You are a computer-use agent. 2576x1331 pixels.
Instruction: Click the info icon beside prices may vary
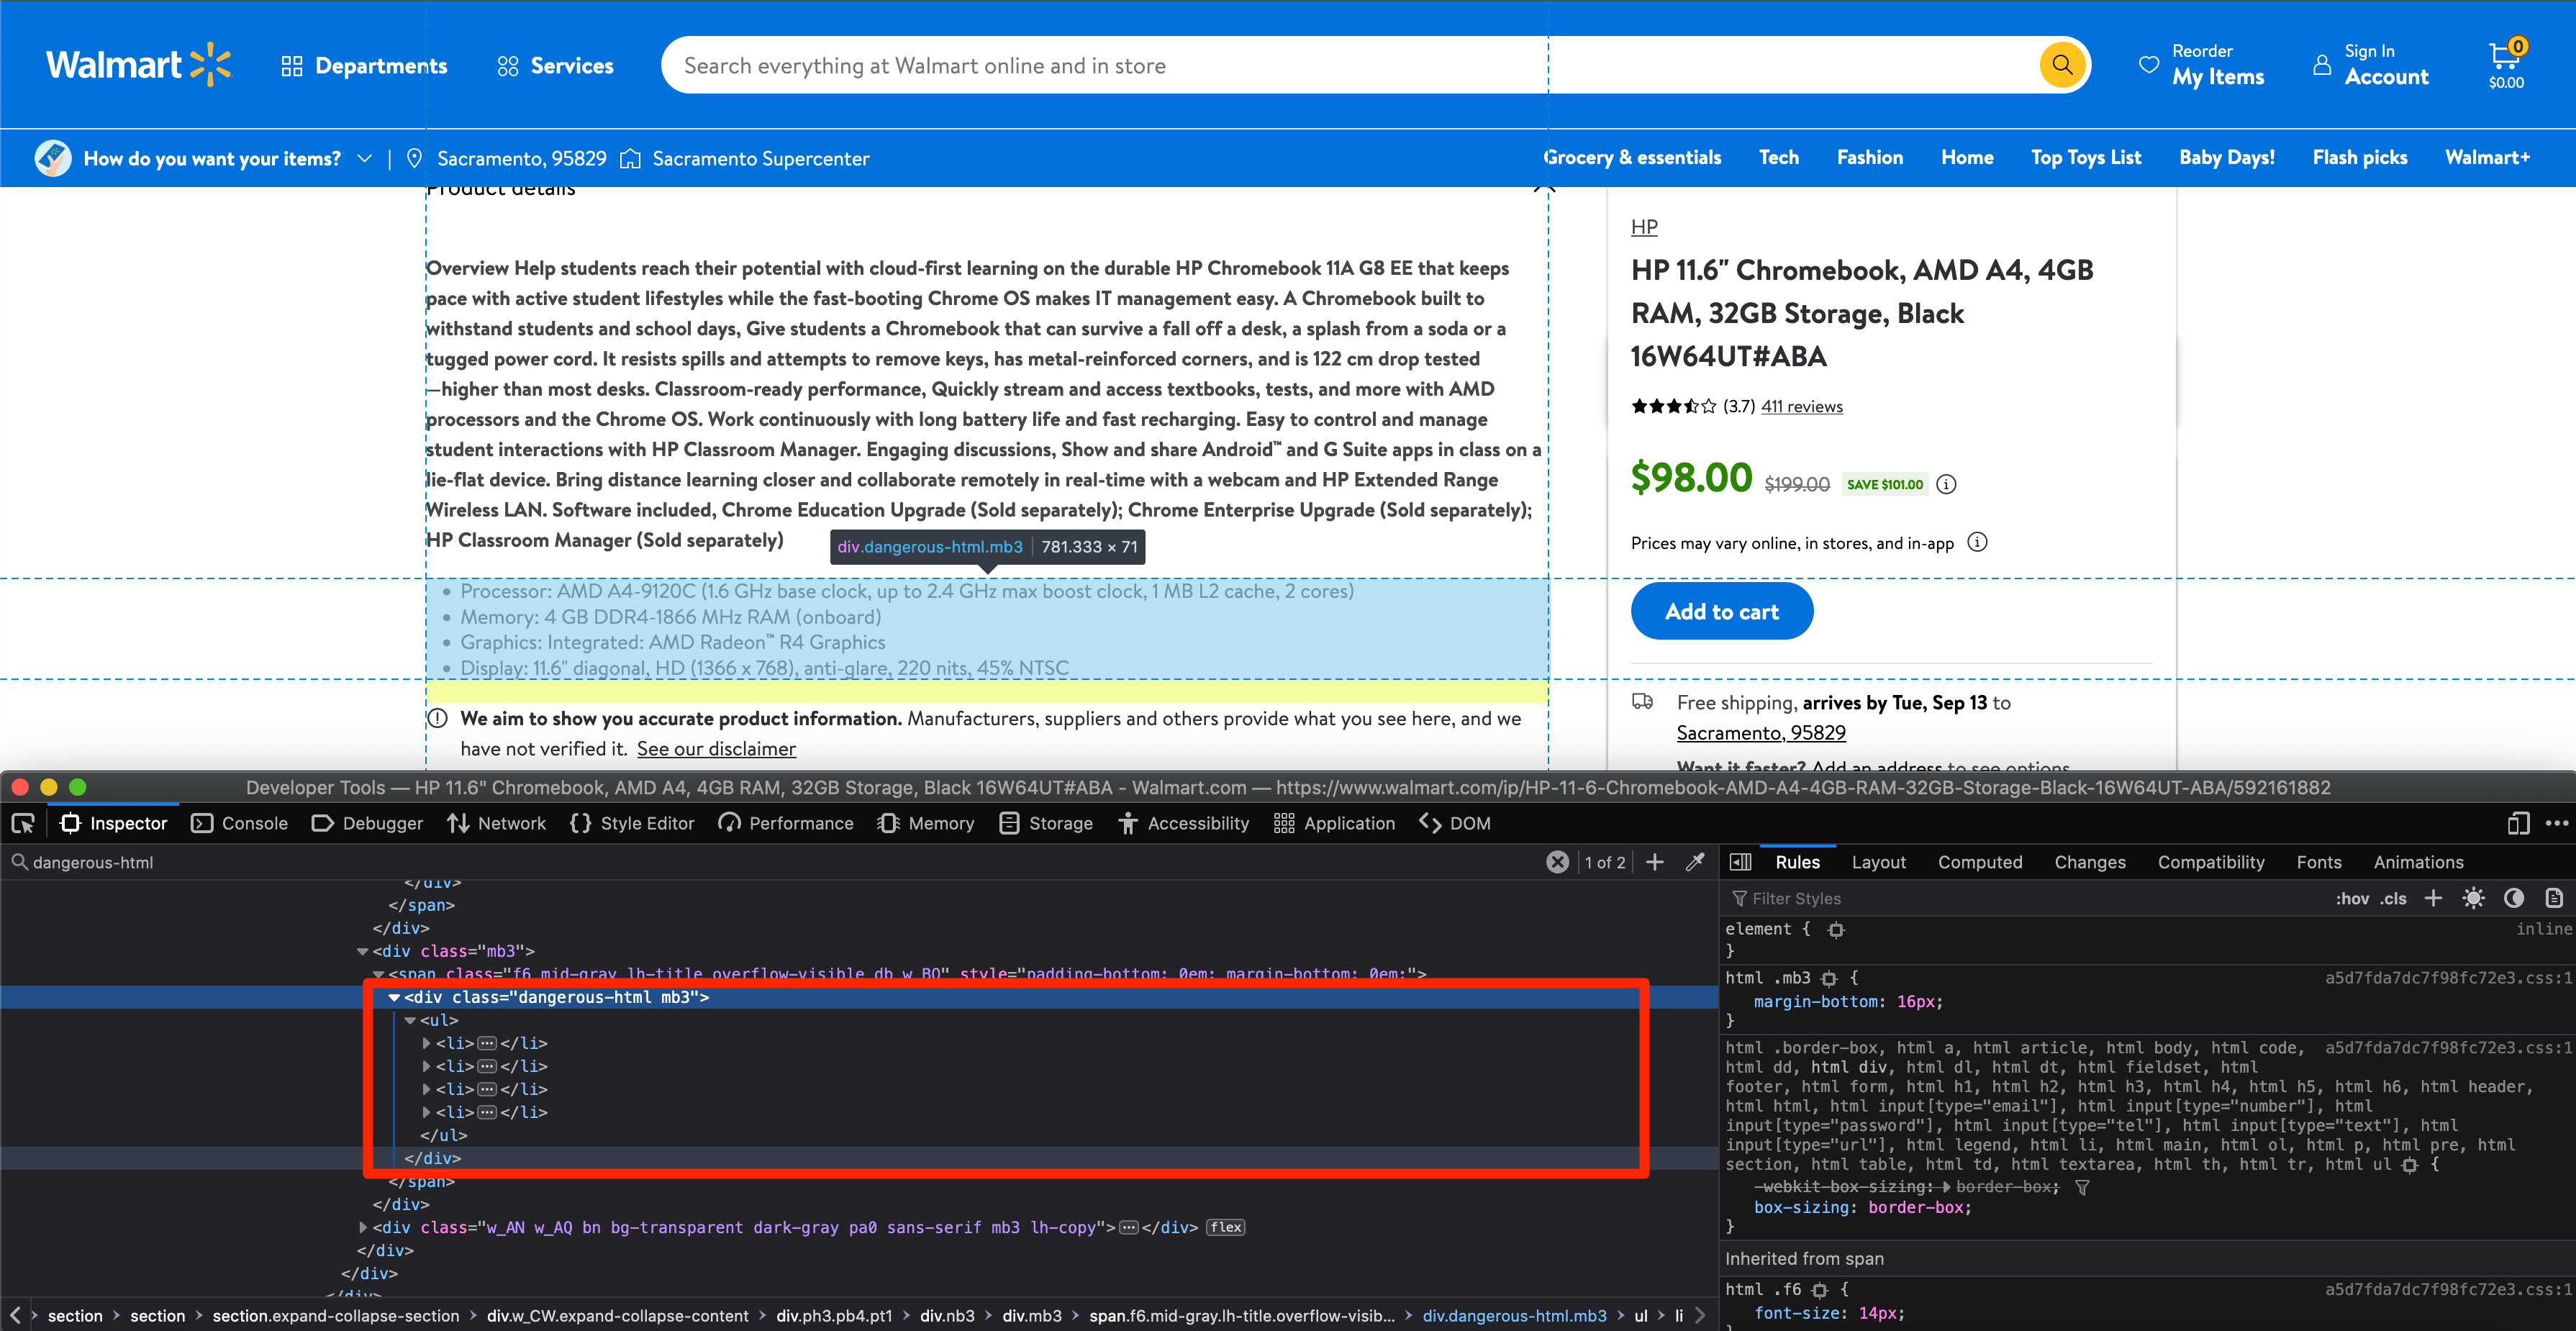pos(1977,542)
